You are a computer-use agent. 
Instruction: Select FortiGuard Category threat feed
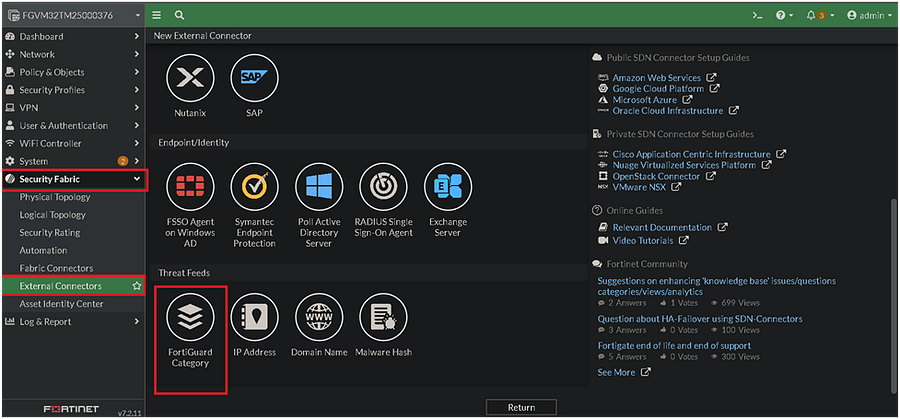point(190,317)
